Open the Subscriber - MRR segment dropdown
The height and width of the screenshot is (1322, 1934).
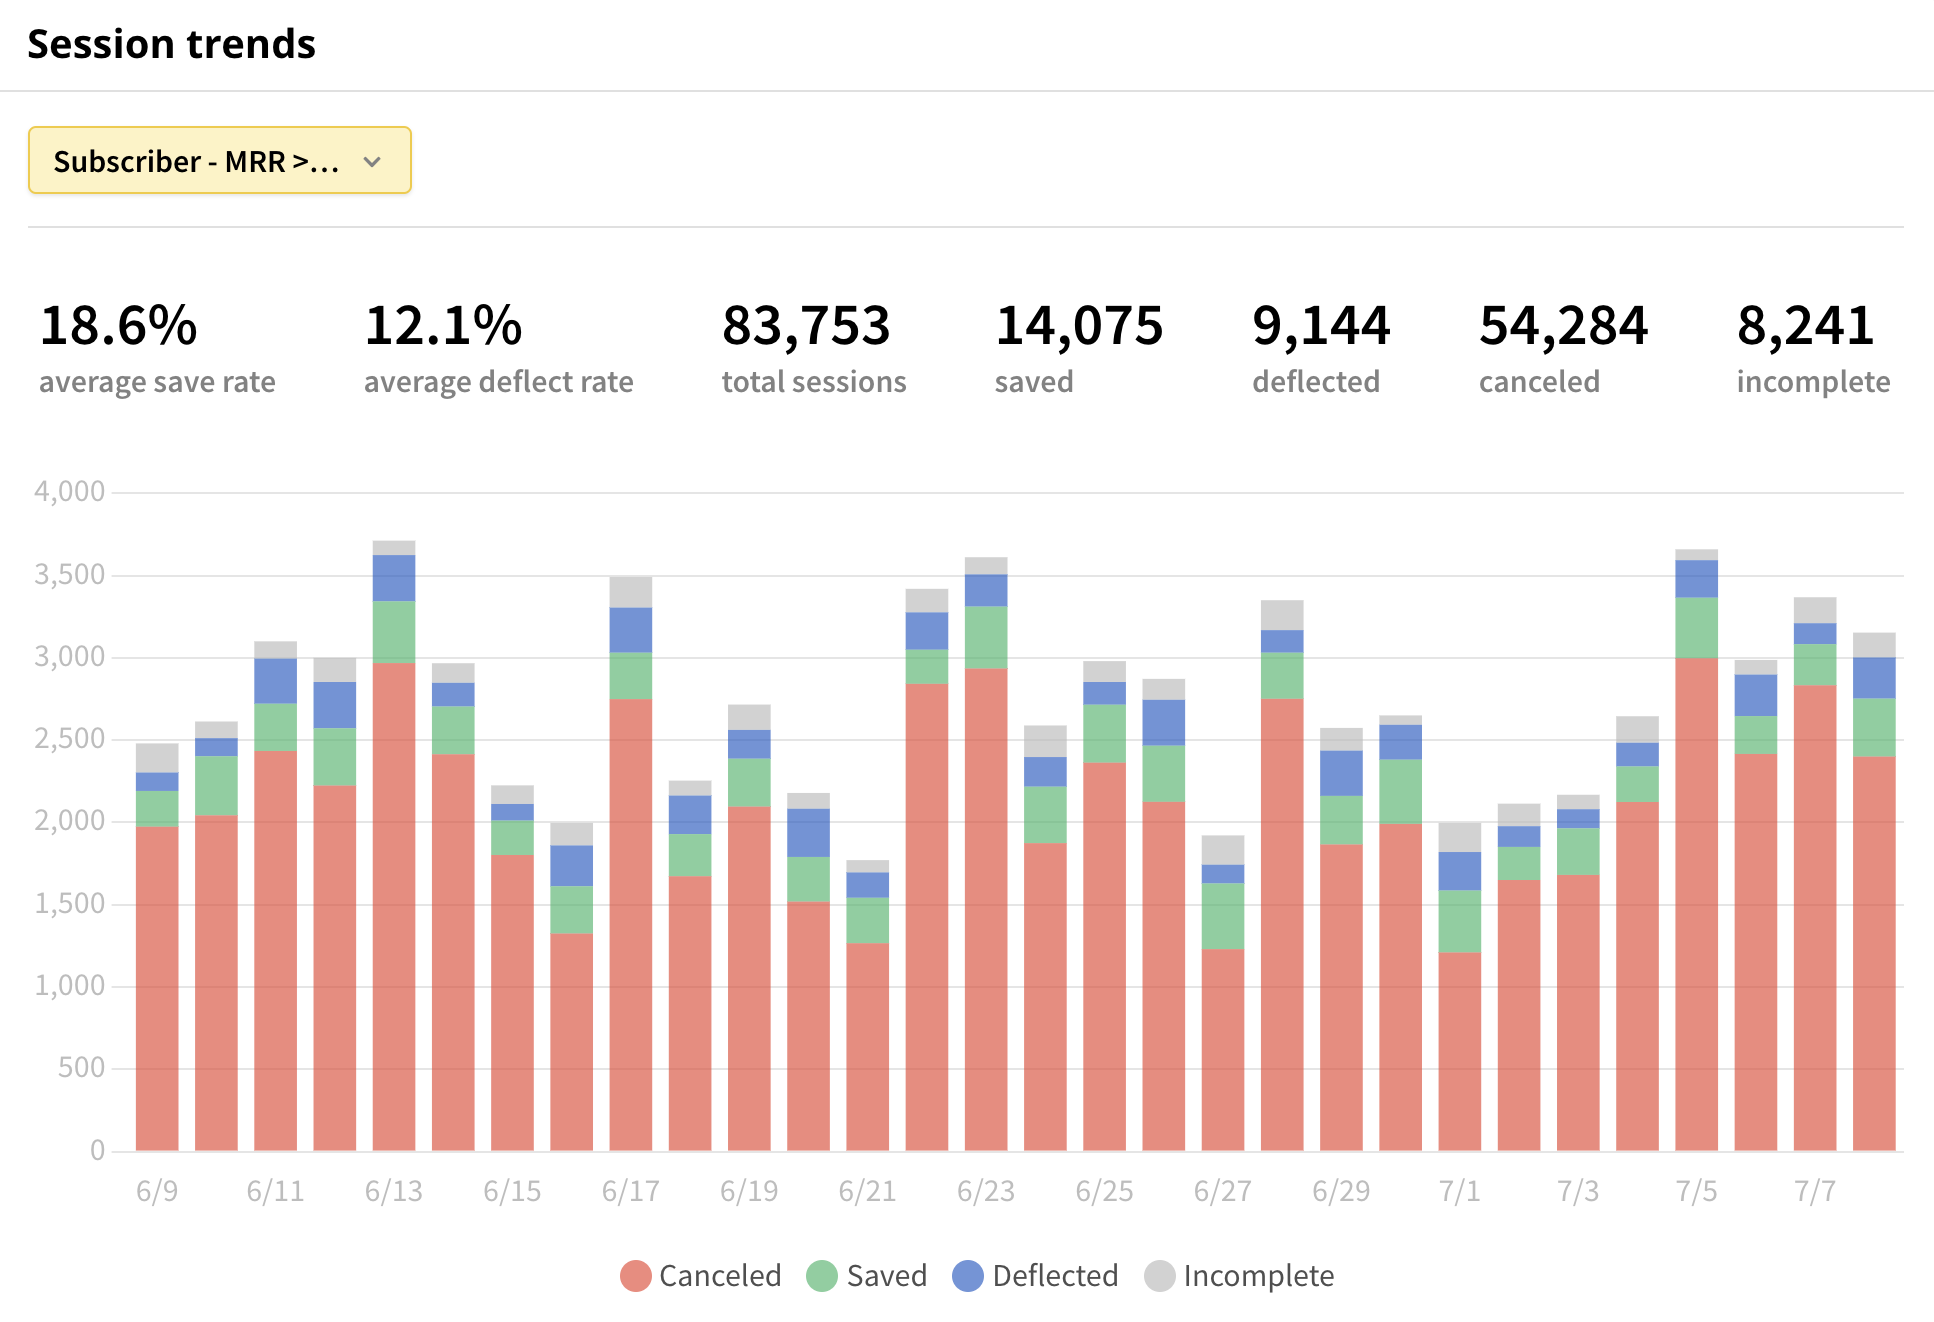click(198, 161)
